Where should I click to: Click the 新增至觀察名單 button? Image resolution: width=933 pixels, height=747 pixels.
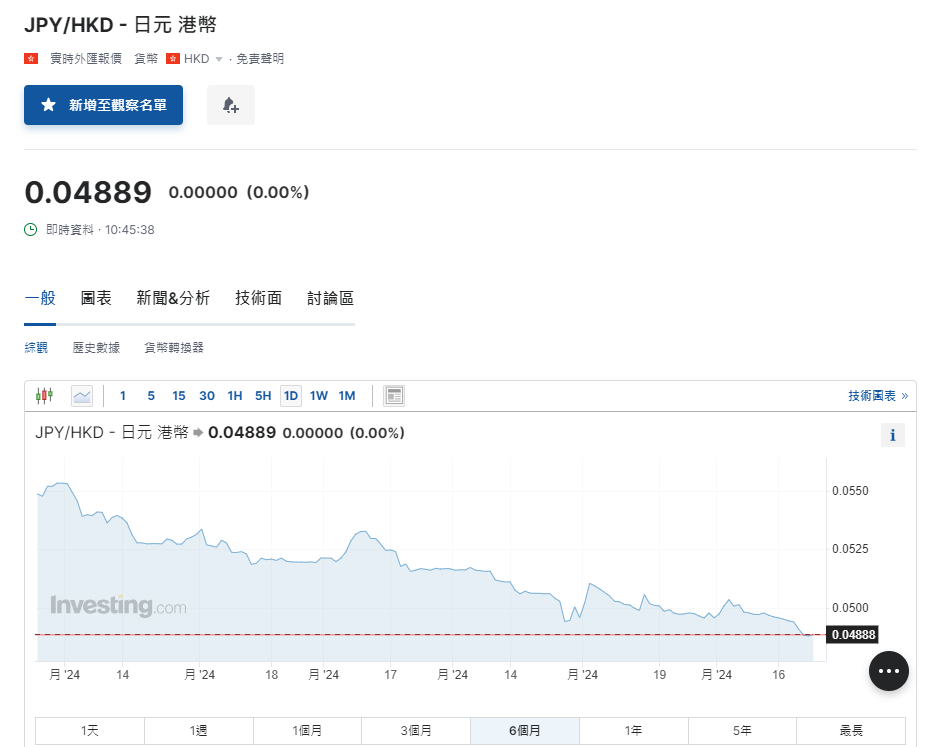(103, 105)
